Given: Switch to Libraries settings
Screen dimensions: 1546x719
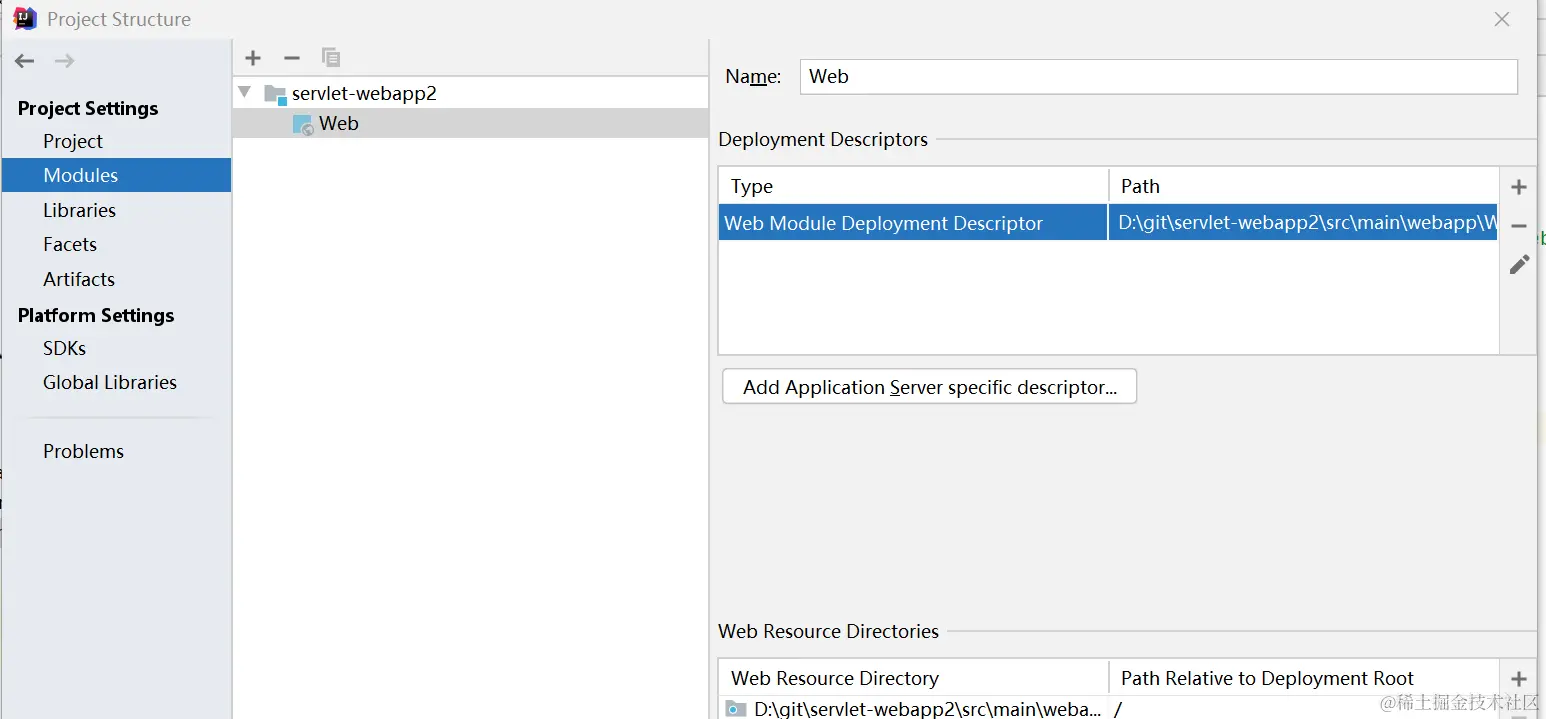Looking at the screenshot, I should pyautogui.click(x=79, y=210).
